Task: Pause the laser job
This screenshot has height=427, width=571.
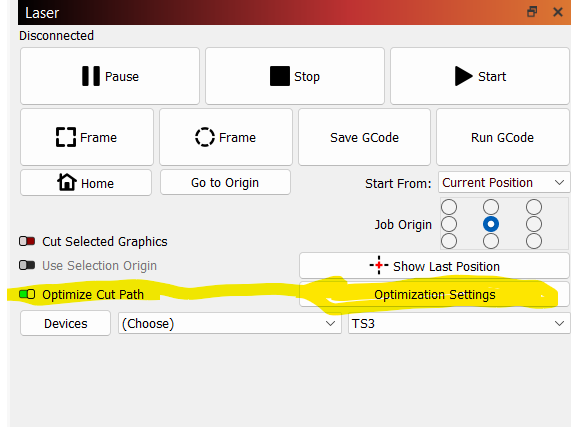Action: [x=110, y=76]
